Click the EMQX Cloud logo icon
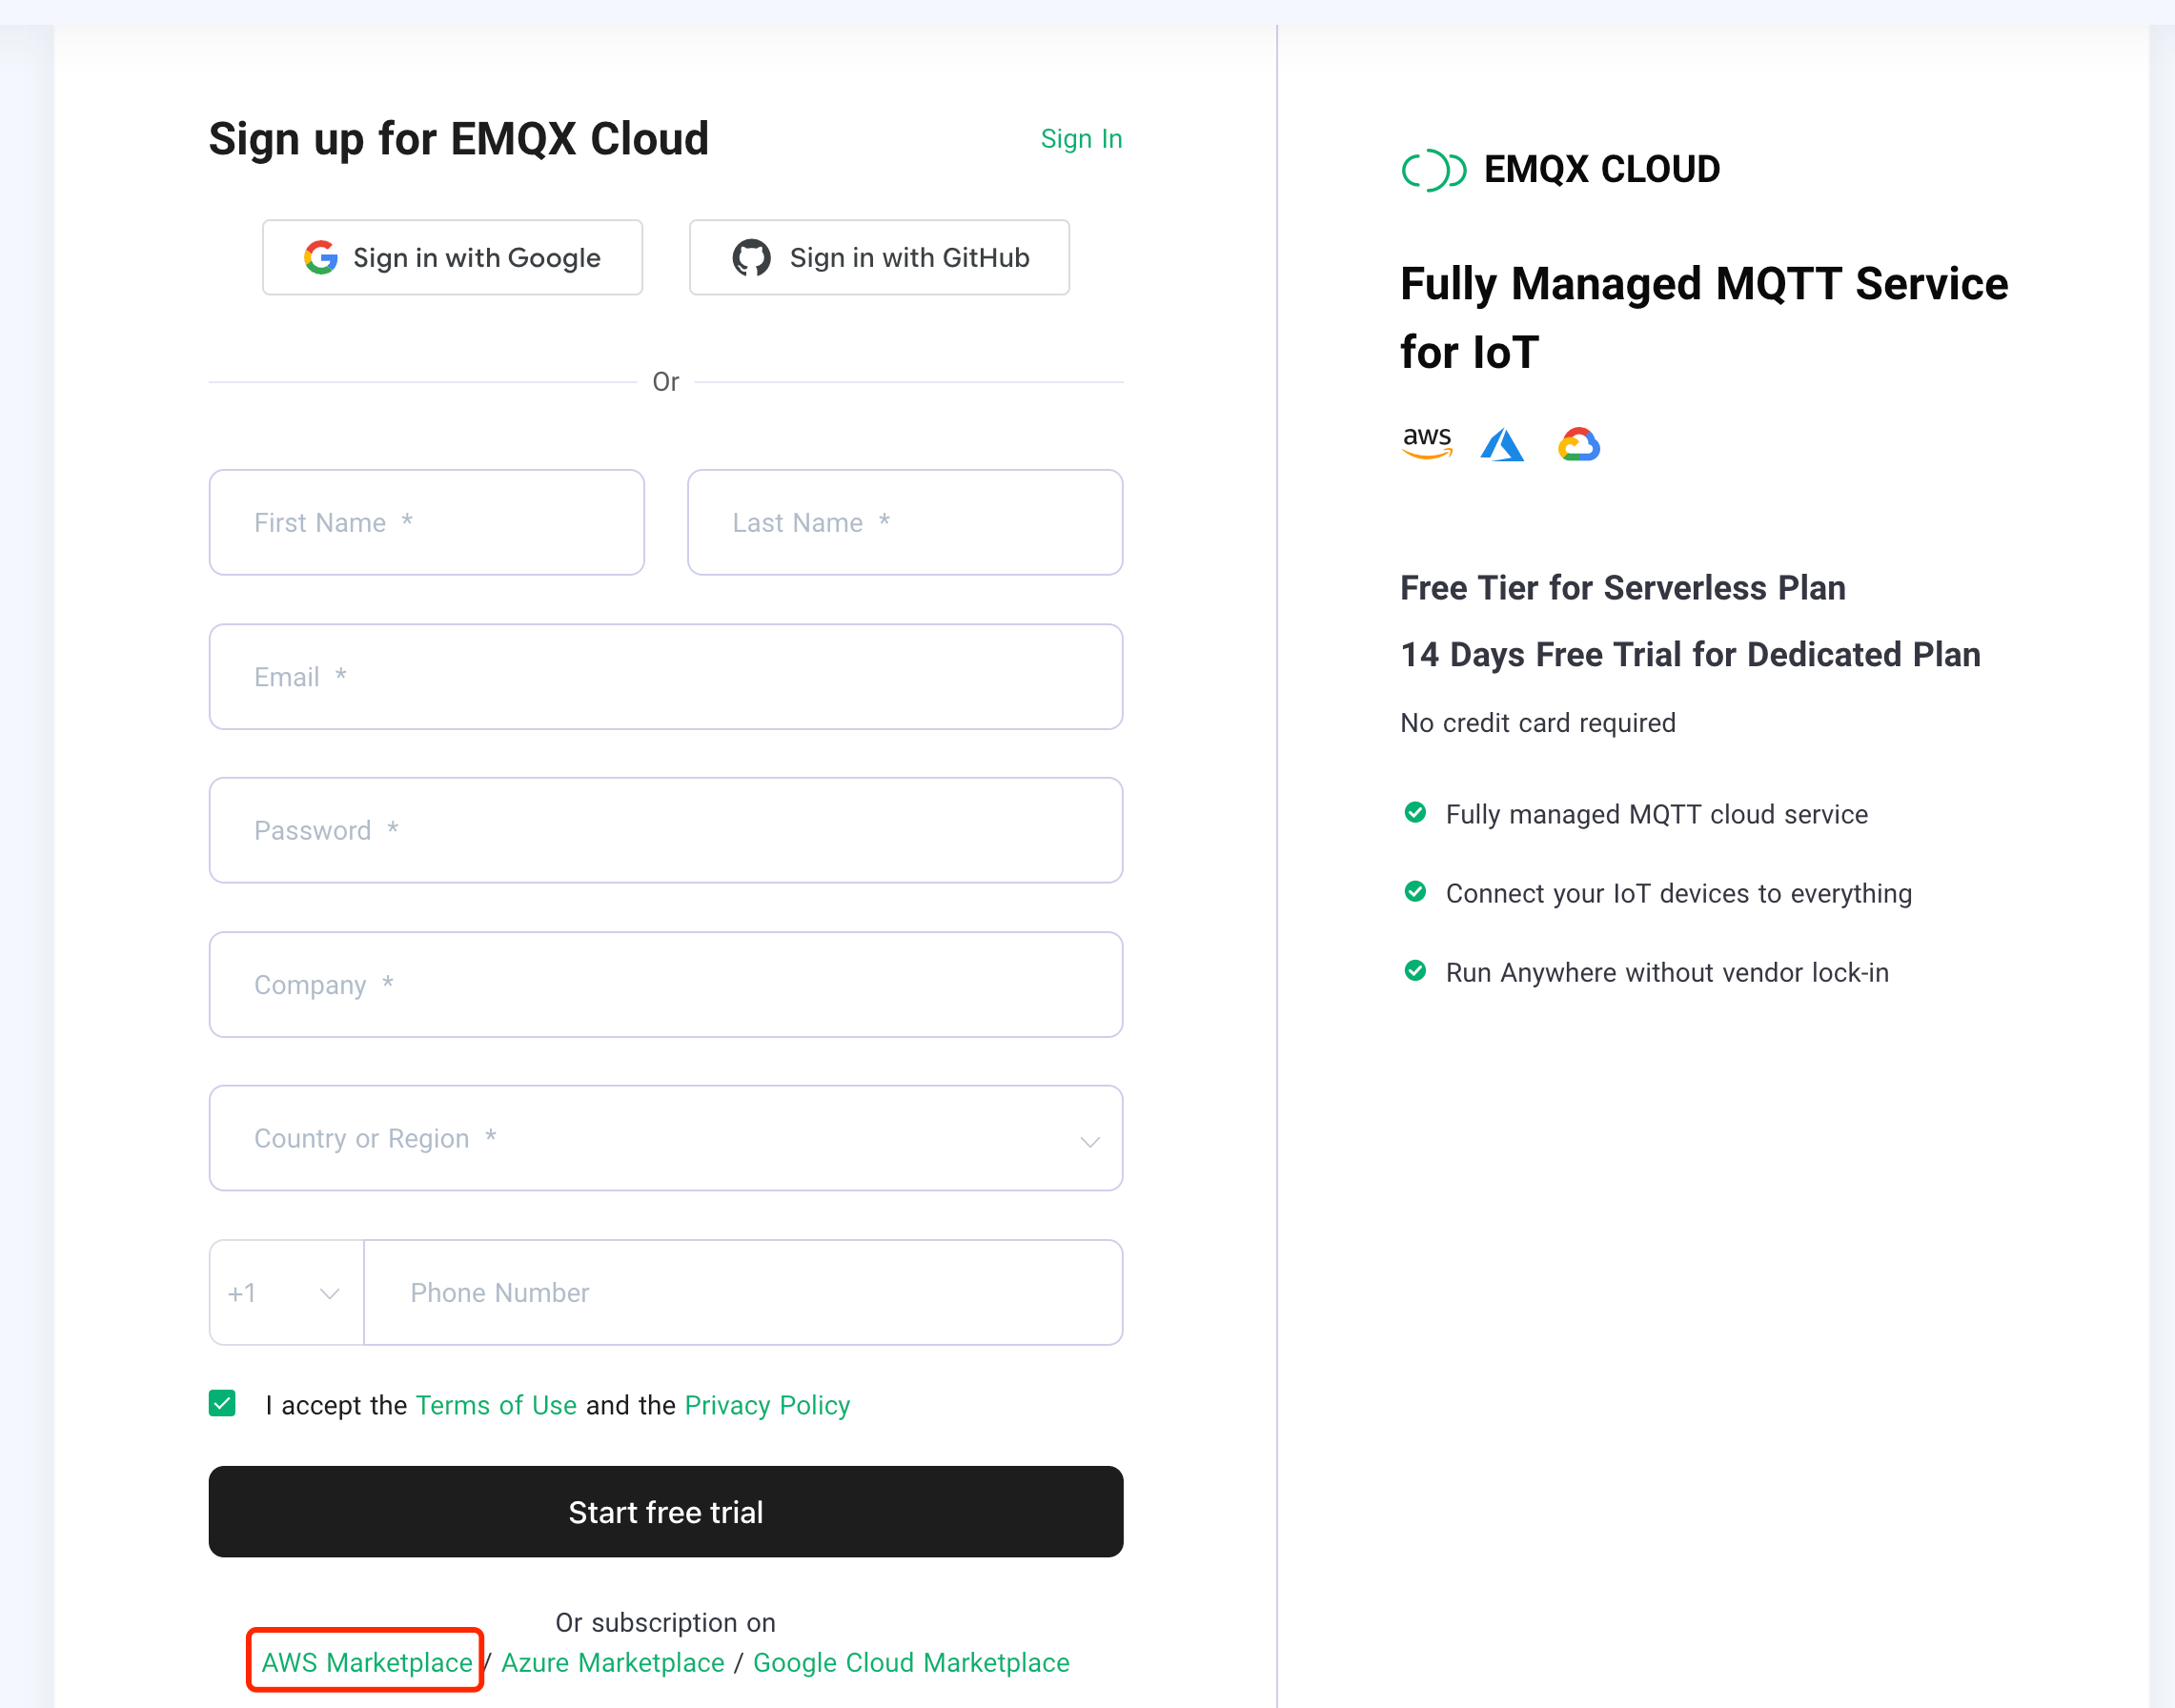The image size is (2175, 1708). tap(1433, 170)
